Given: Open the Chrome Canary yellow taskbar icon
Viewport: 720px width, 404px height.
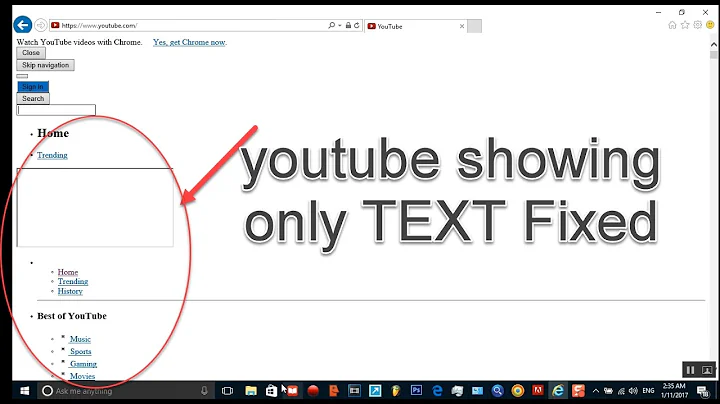Looking at the screenshot, I should pos(518,391).
